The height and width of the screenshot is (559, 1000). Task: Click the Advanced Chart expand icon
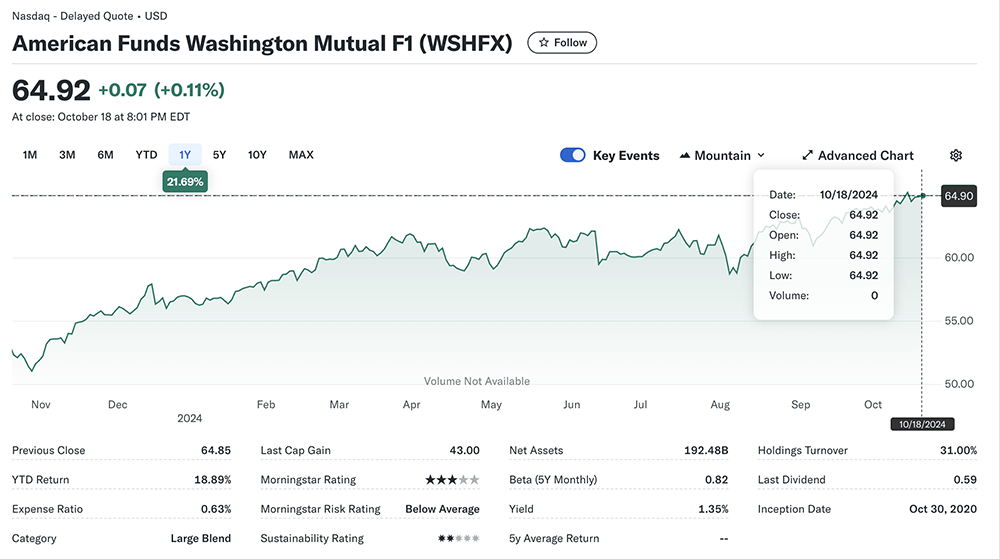point(807,156)
